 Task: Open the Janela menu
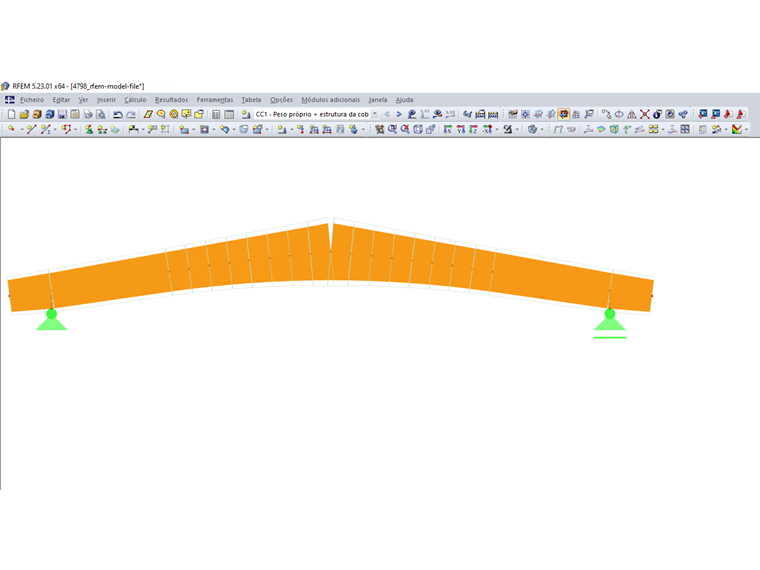coord(378,100)
